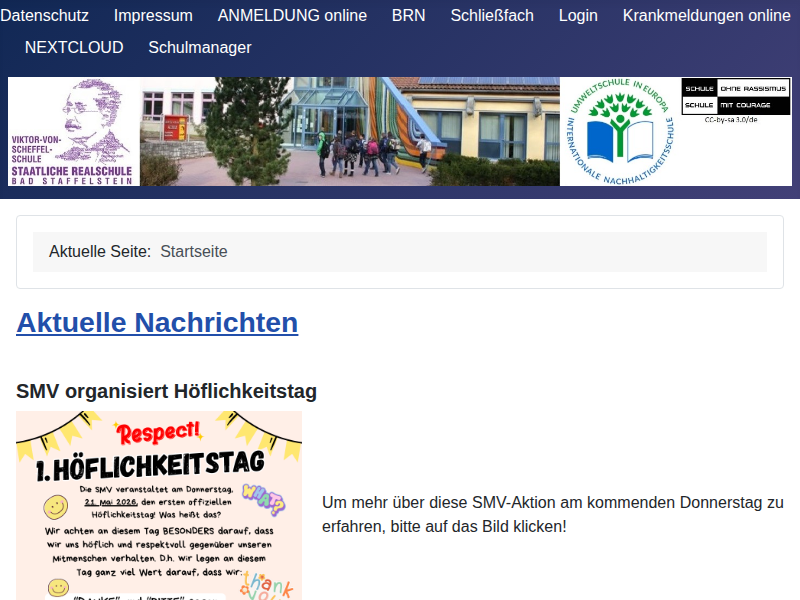Open the Höflichkeitstag poster image
Image resolution: width=800 pixels, height=600 pixels.
(x=159, y=506)
